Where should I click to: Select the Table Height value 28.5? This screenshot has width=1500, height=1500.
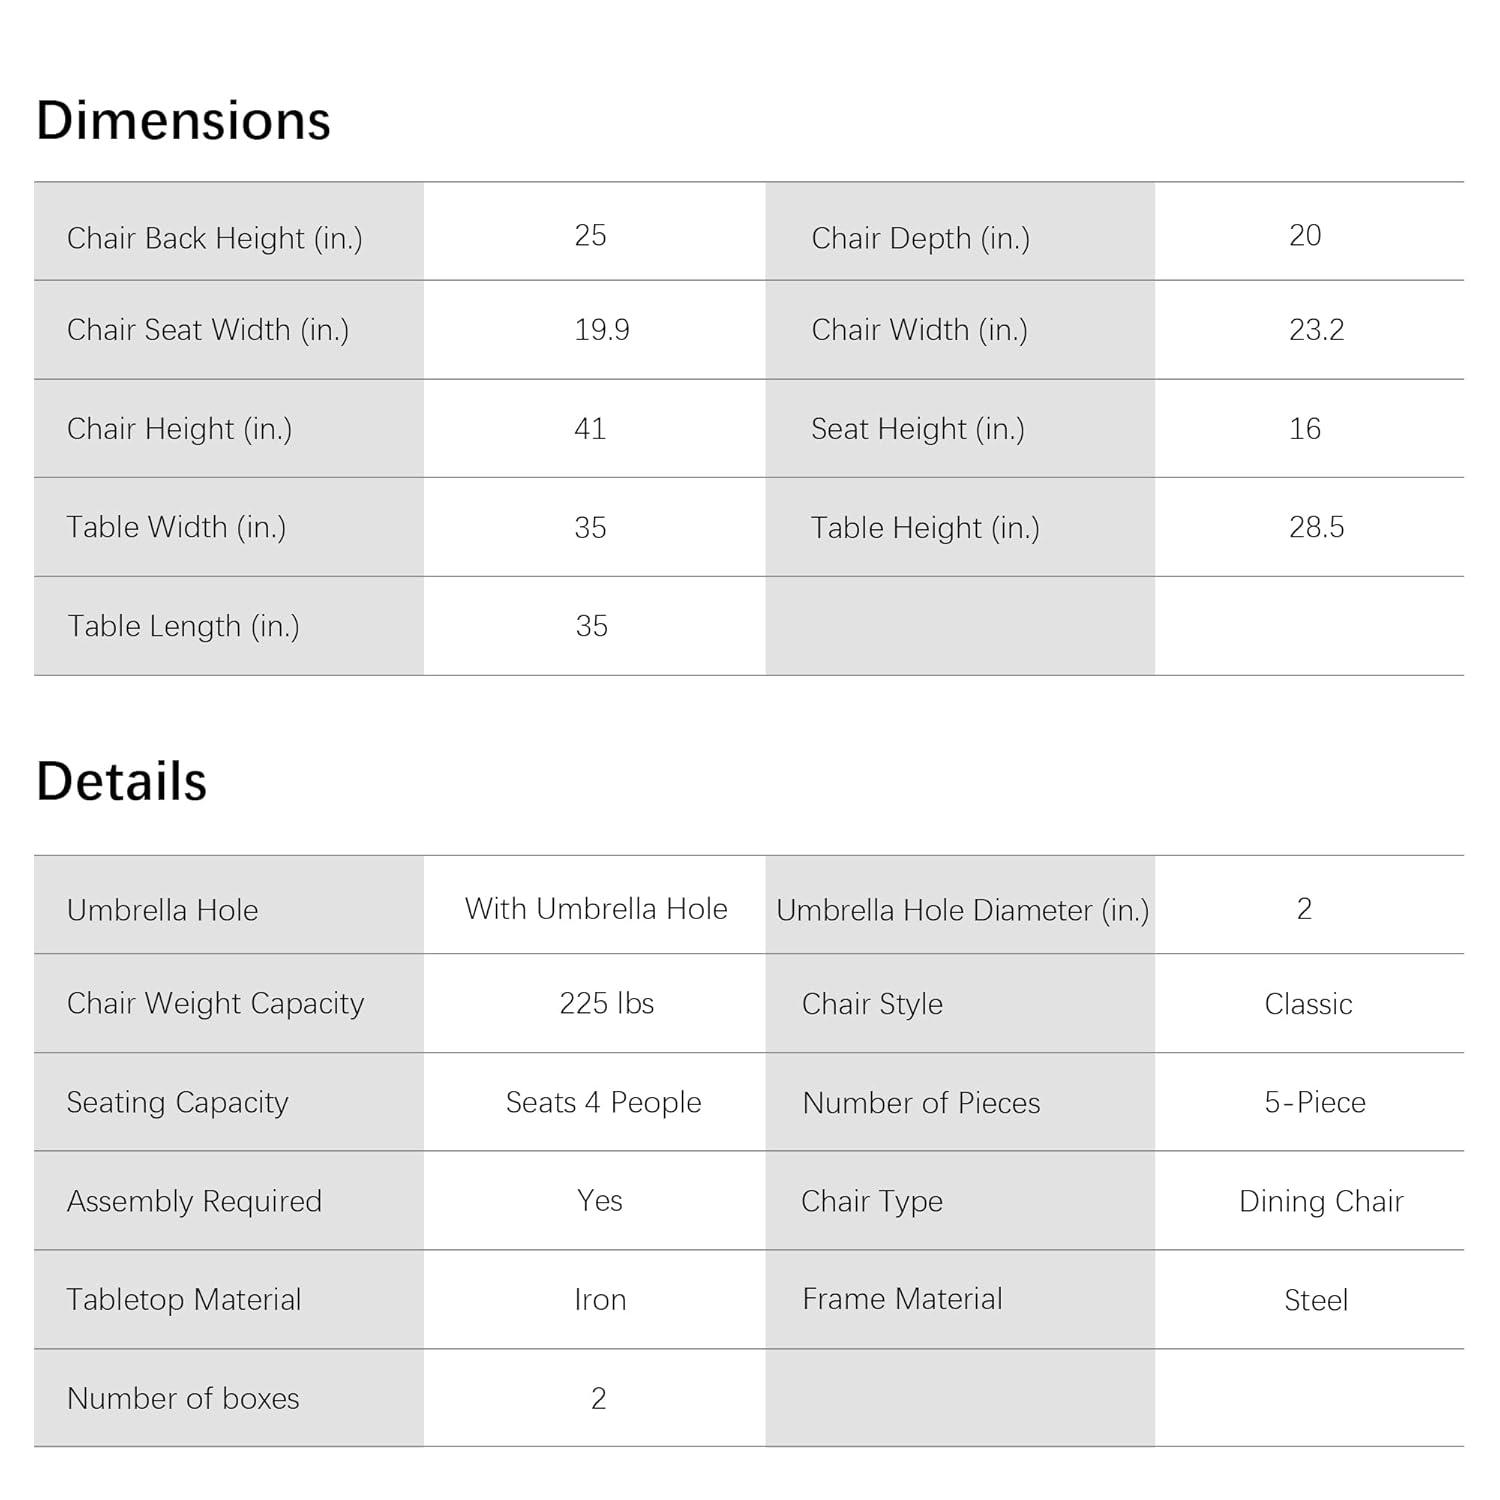coord(1316,527)
